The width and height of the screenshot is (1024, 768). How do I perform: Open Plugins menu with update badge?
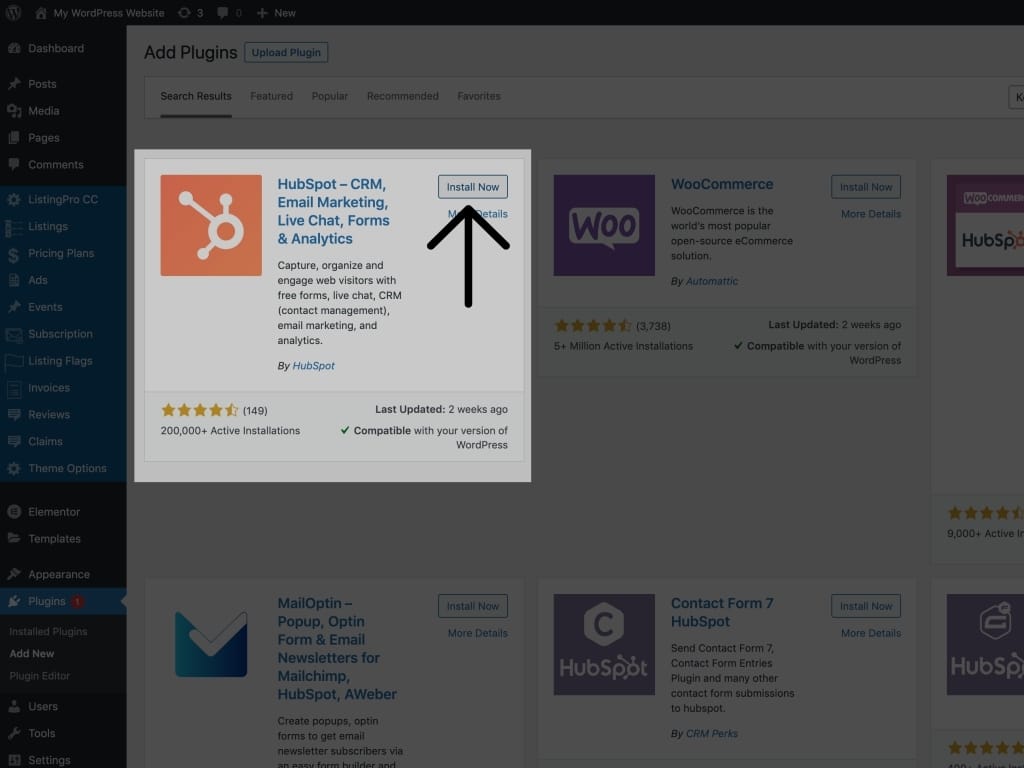point(63,601)
